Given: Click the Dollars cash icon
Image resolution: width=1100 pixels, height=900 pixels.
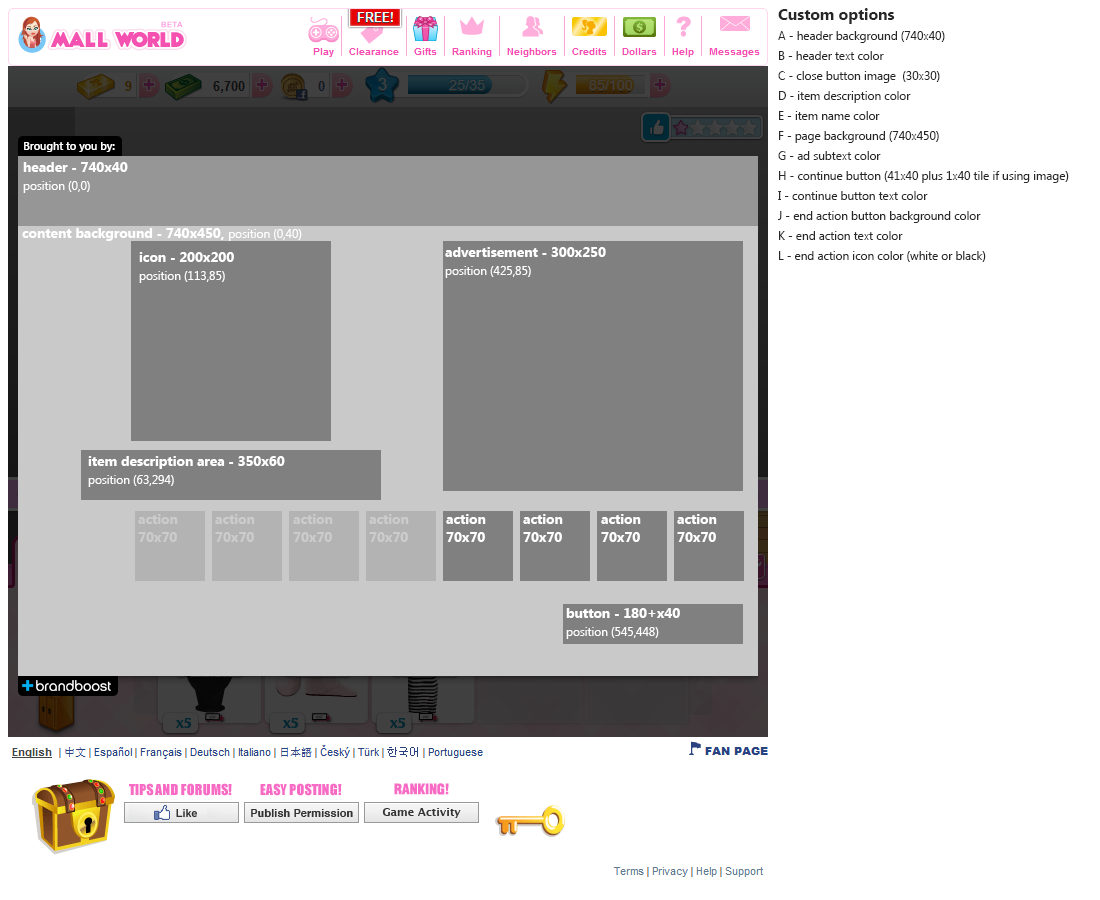Looking at the screenshot, I should (639, 28).
